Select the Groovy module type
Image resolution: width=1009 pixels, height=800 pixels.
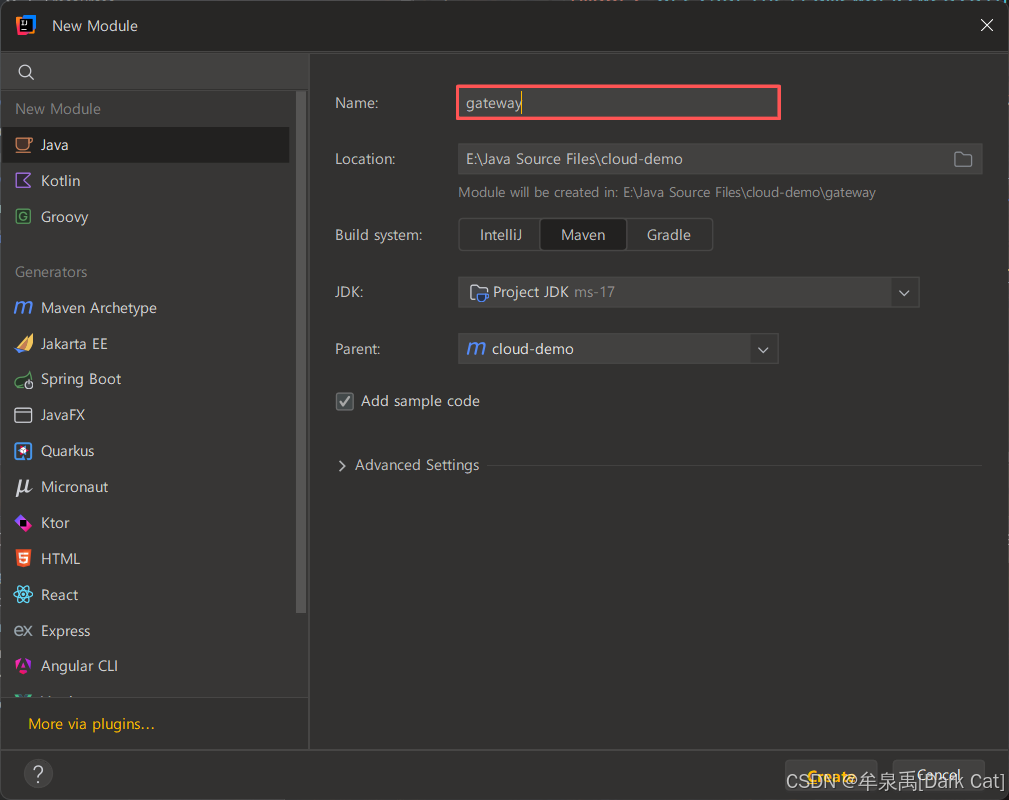pos(145,217)
